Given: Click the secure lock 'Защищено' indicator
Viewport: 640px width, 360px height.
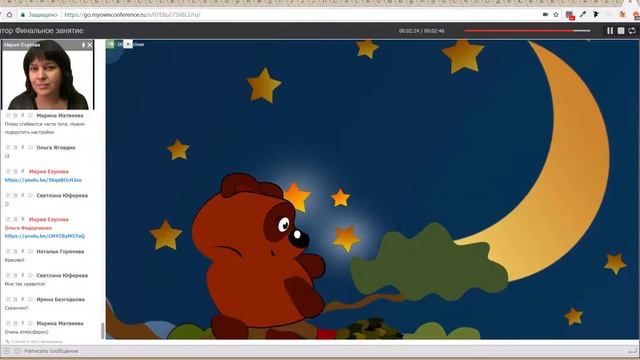Looking at the screenshot, I should tap(39, 15).
